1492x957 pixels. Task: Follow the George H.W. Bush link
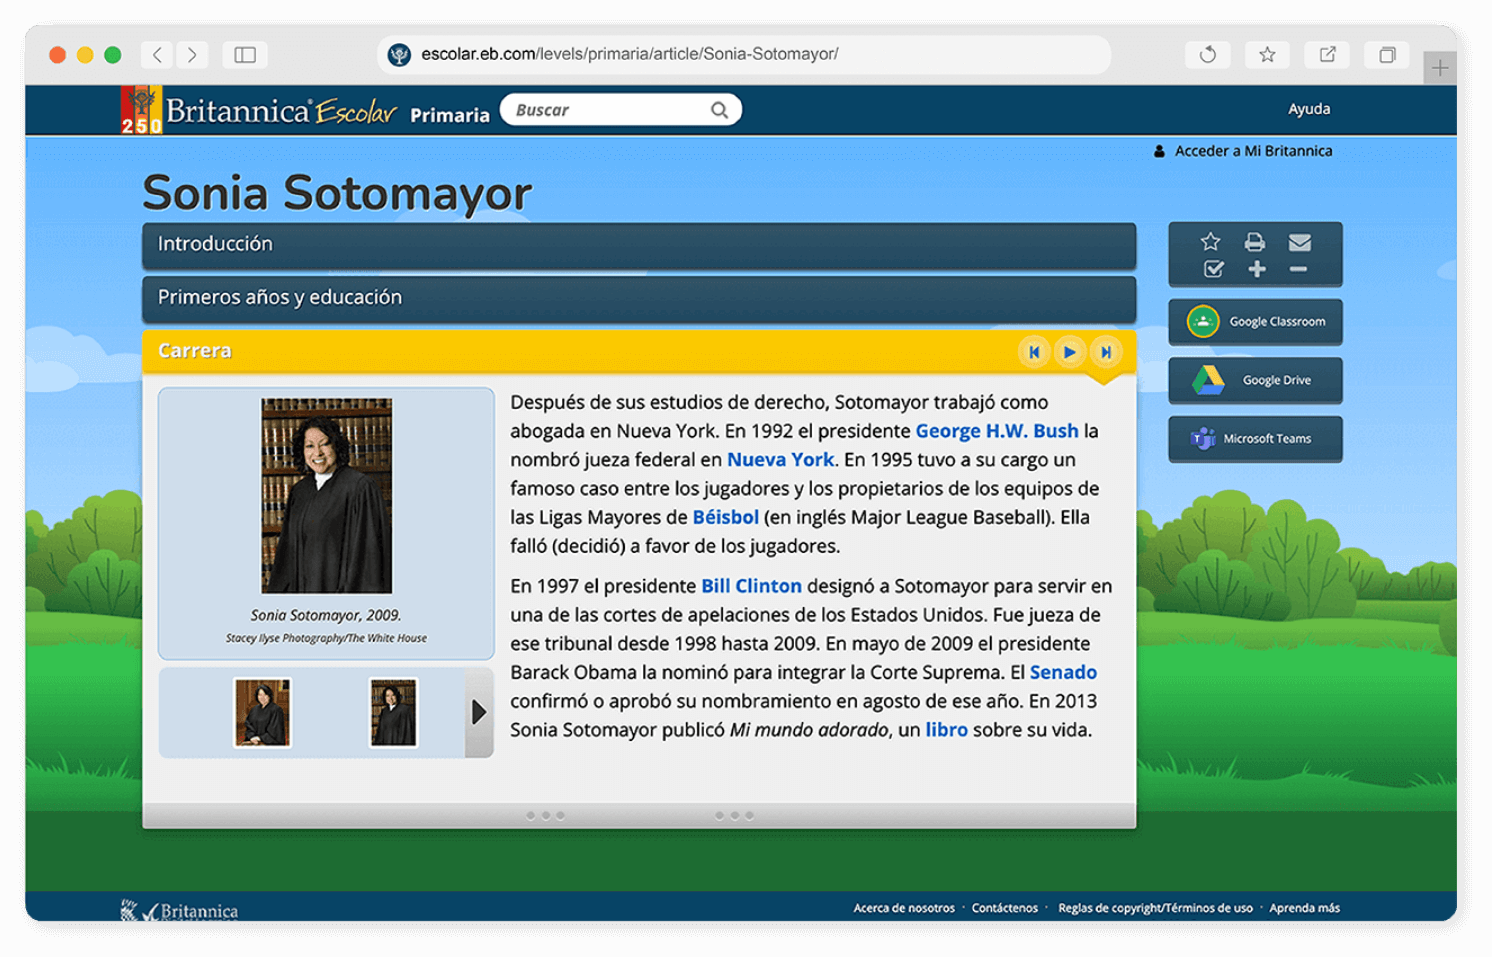(997, 431)
